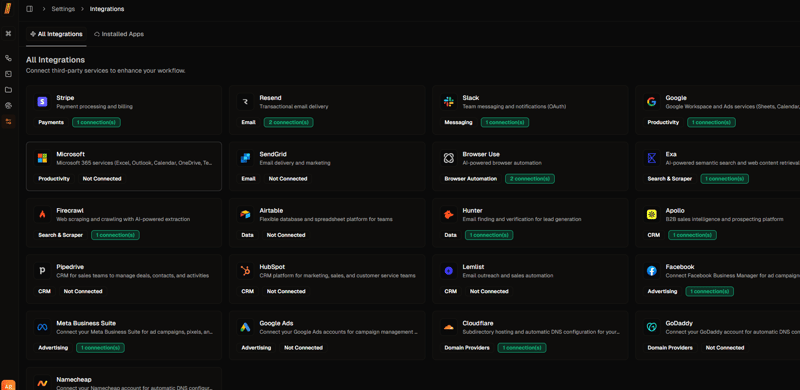Screen dimensions: 800x390
Task: Click the SendGrid logo icon
Action: [x=245, y=158]
